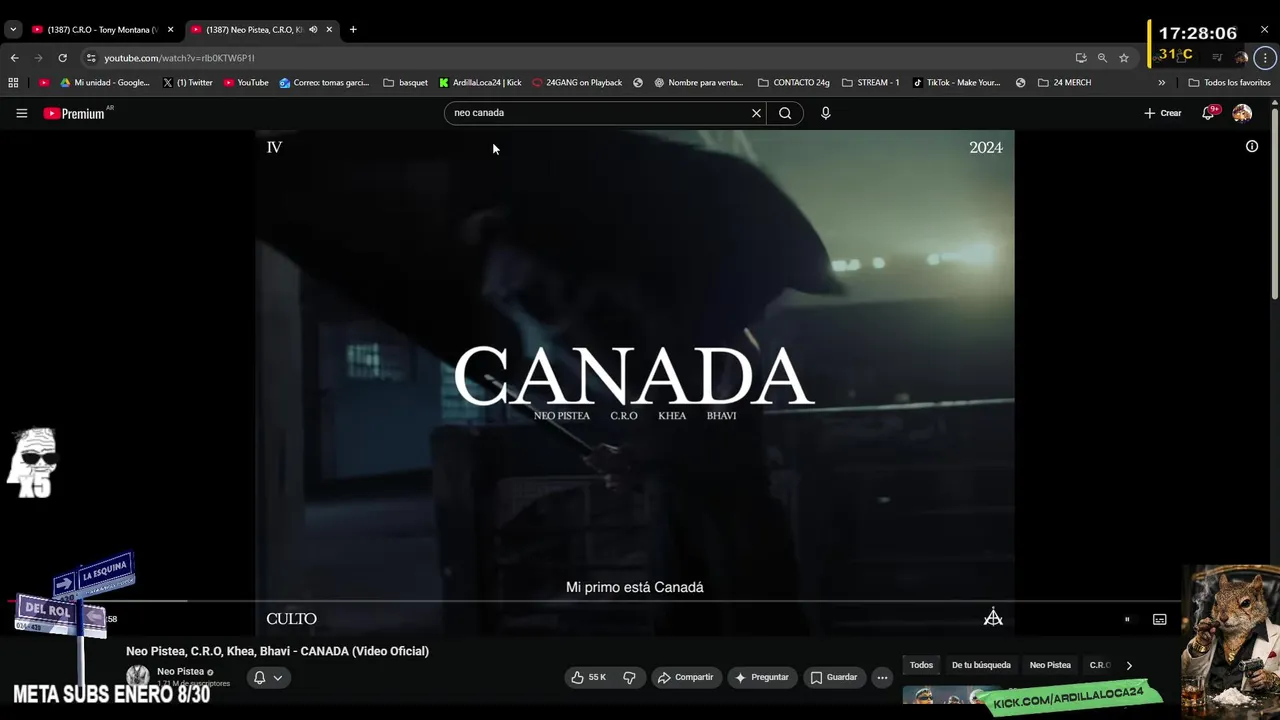Open Chrome three-dot menu
This screenshot has width=1280, height=720.
coord(1265,58)
